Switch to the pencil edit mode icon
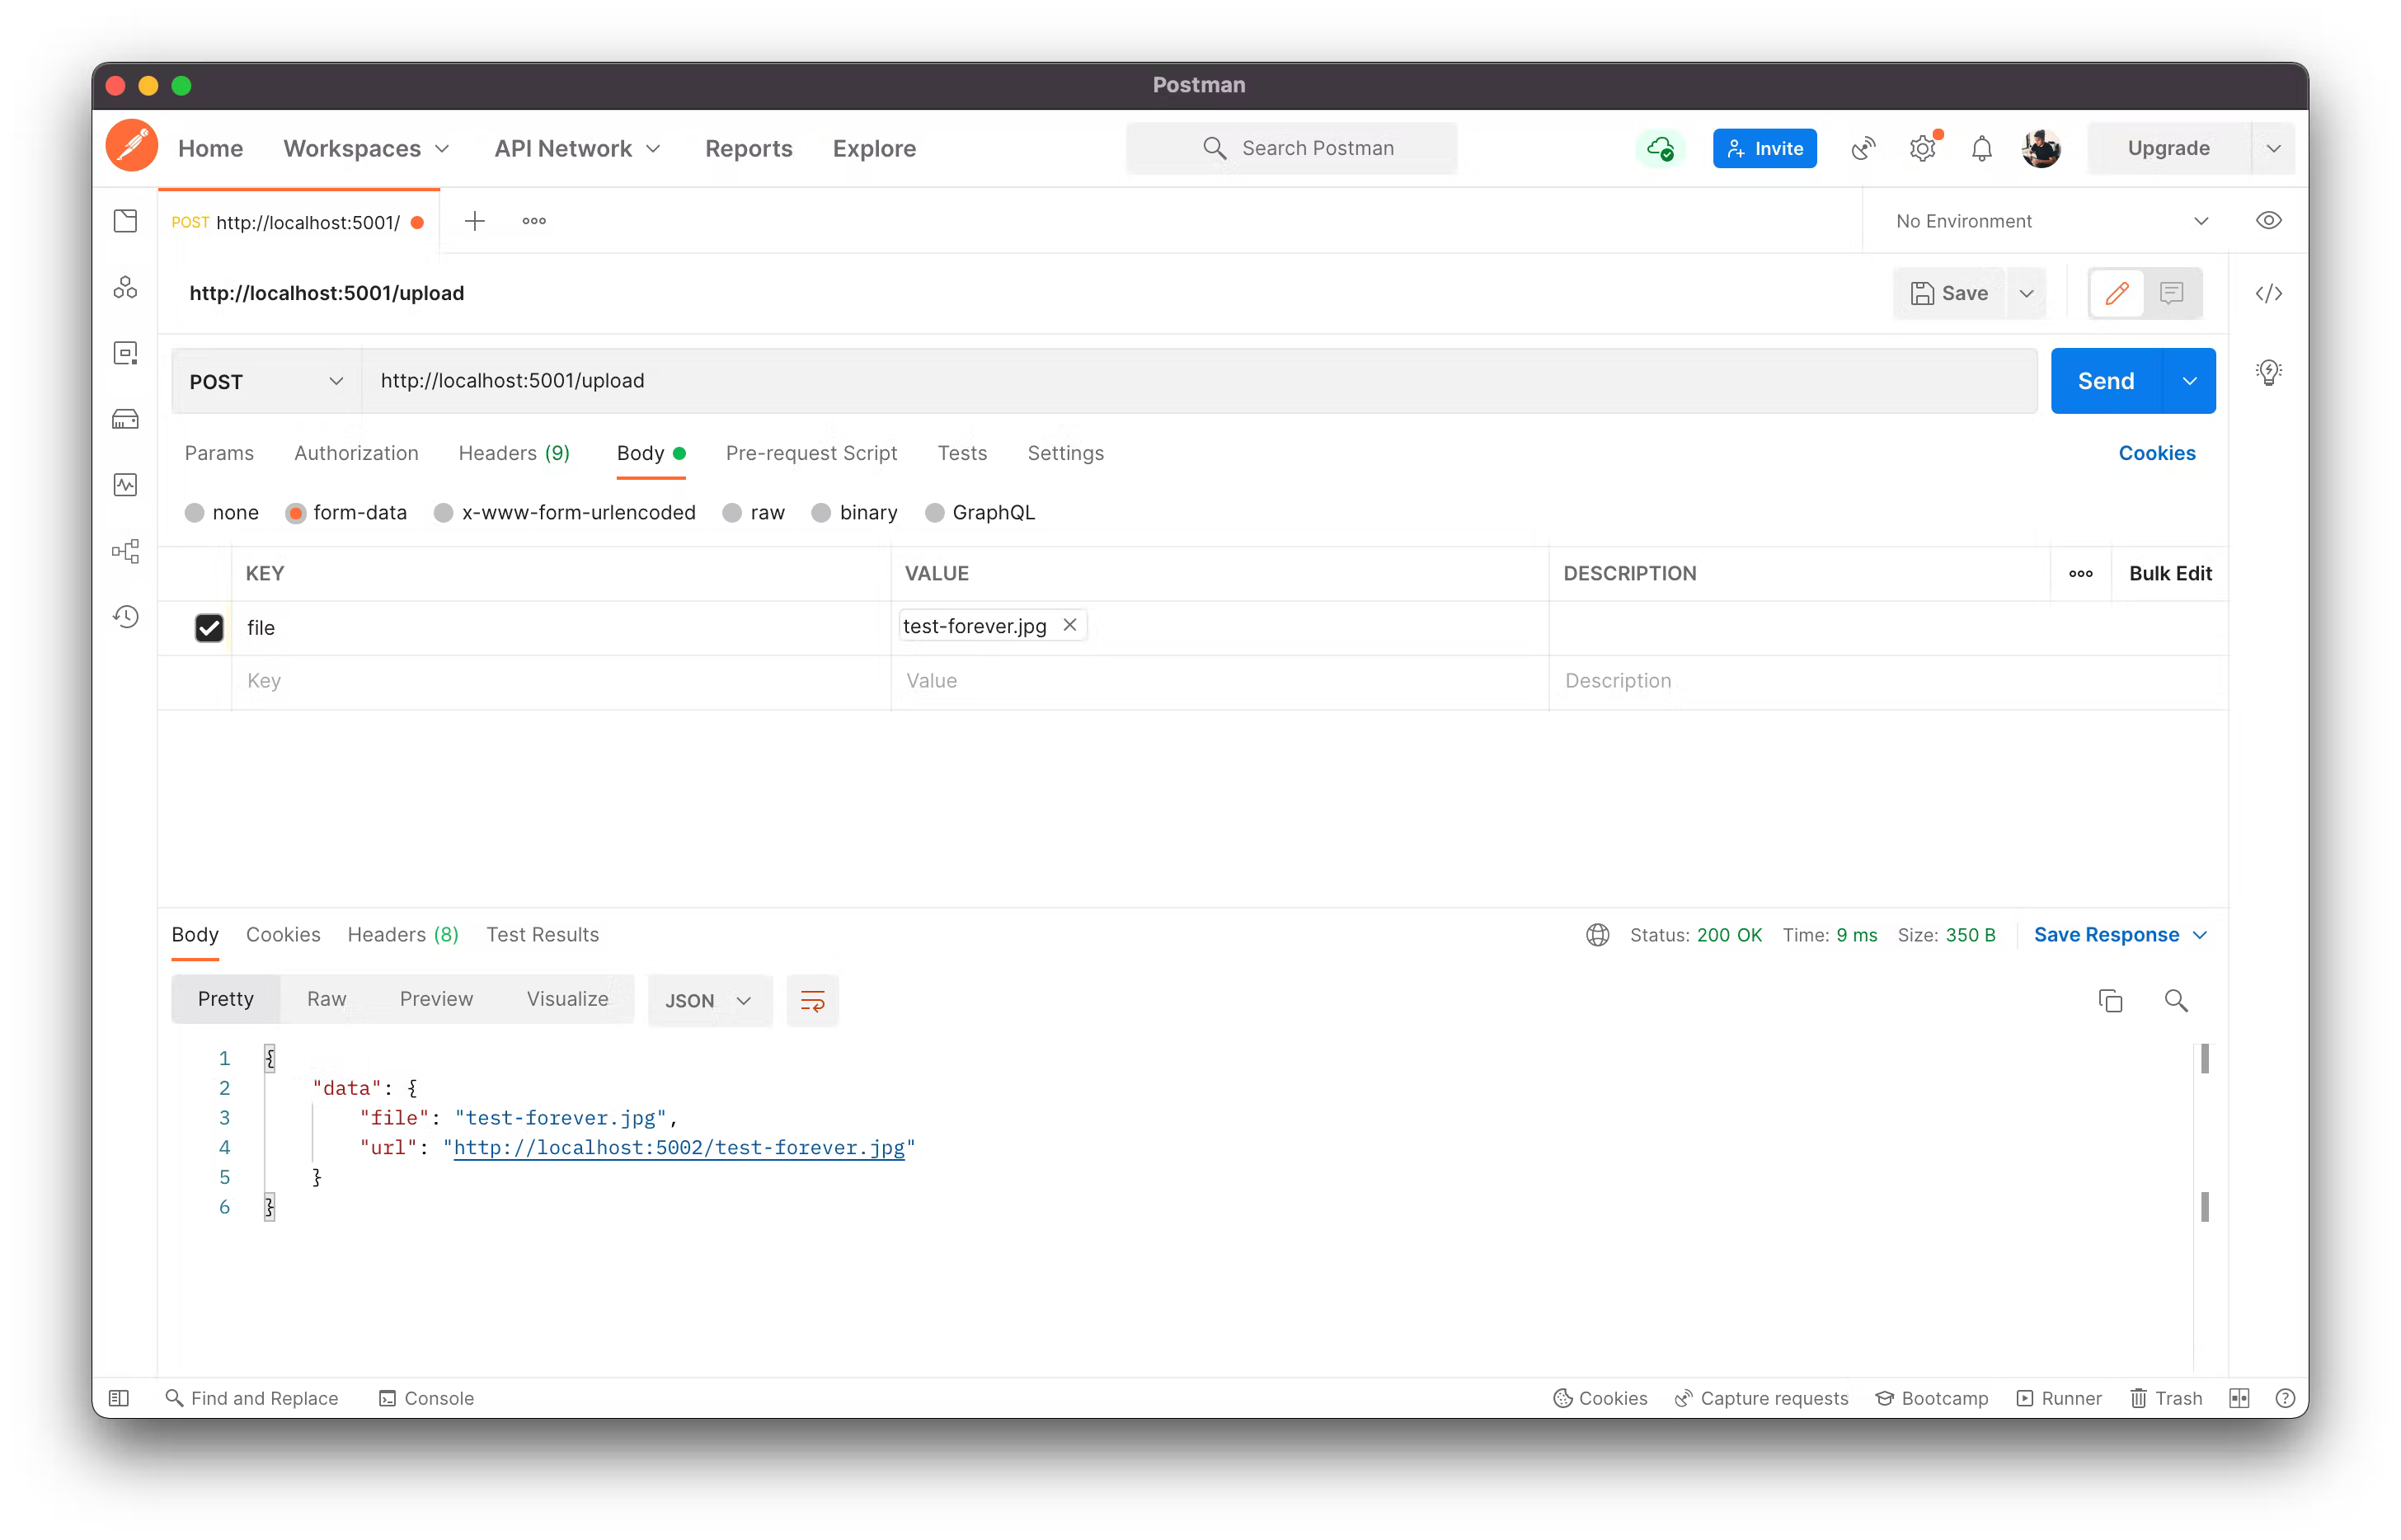The height and width of the screenshot is (1540, 2401). click(2116, 293)
